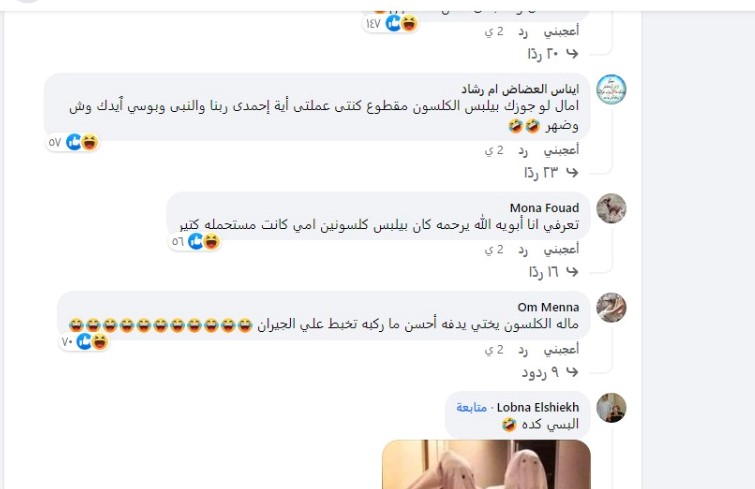The height and width of the screenshot is (489, 755).
Task: Open Mona Fouad's profile picture
Action: (x=611, y=208)
